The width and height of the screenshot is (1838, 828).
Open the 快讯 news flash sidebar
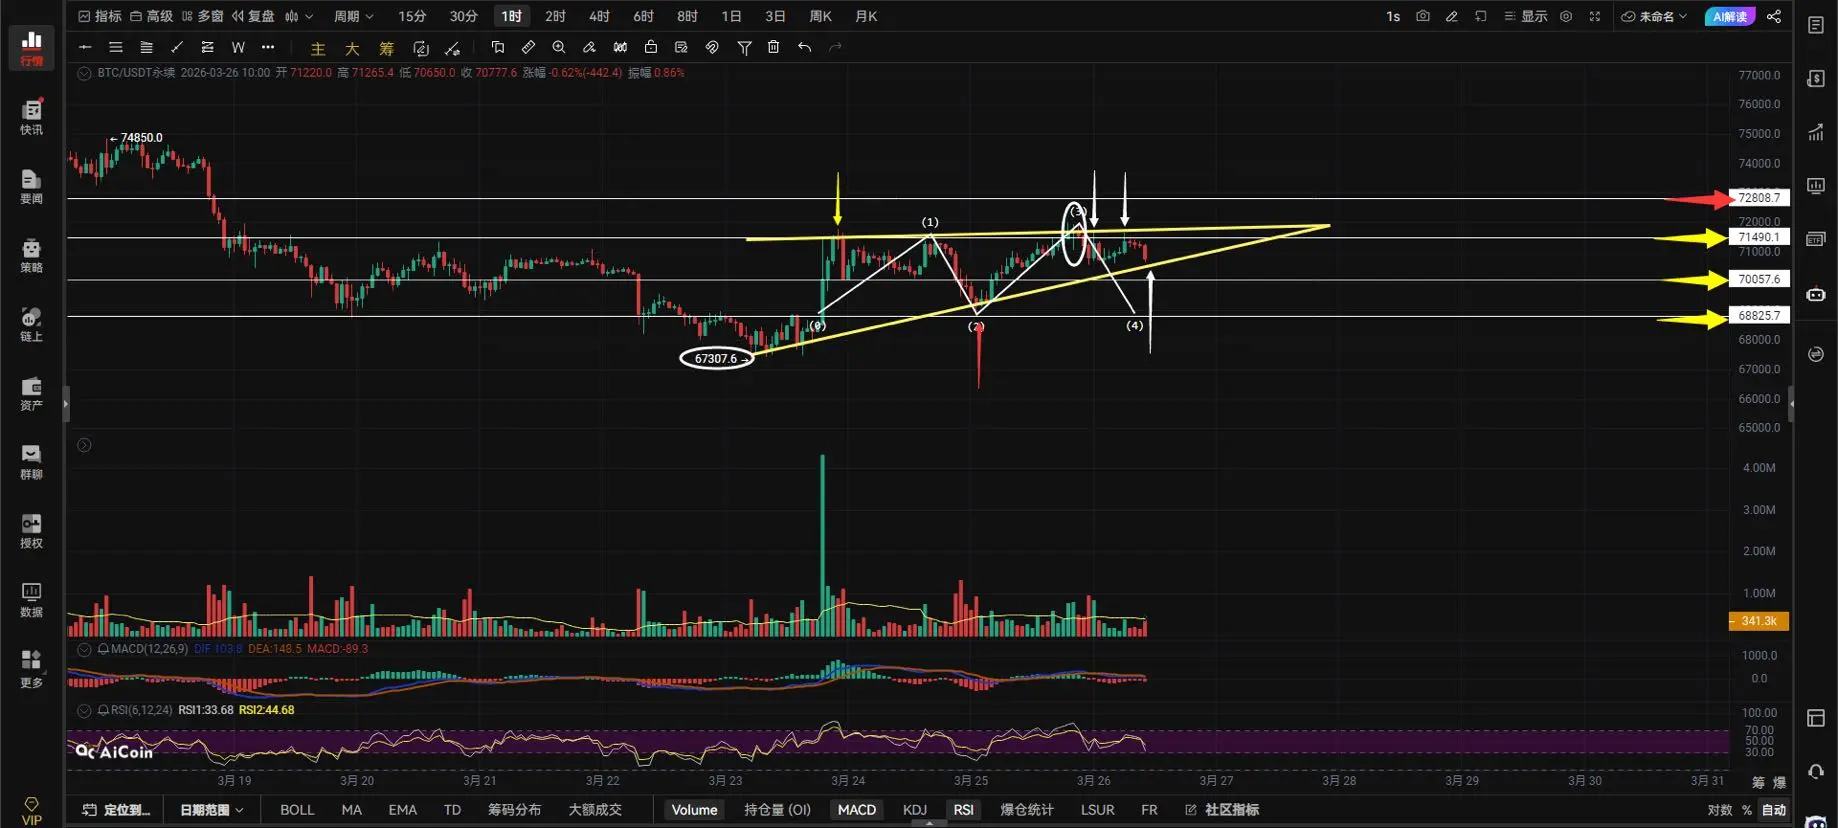pyautogui.click(x=31, y=117)
